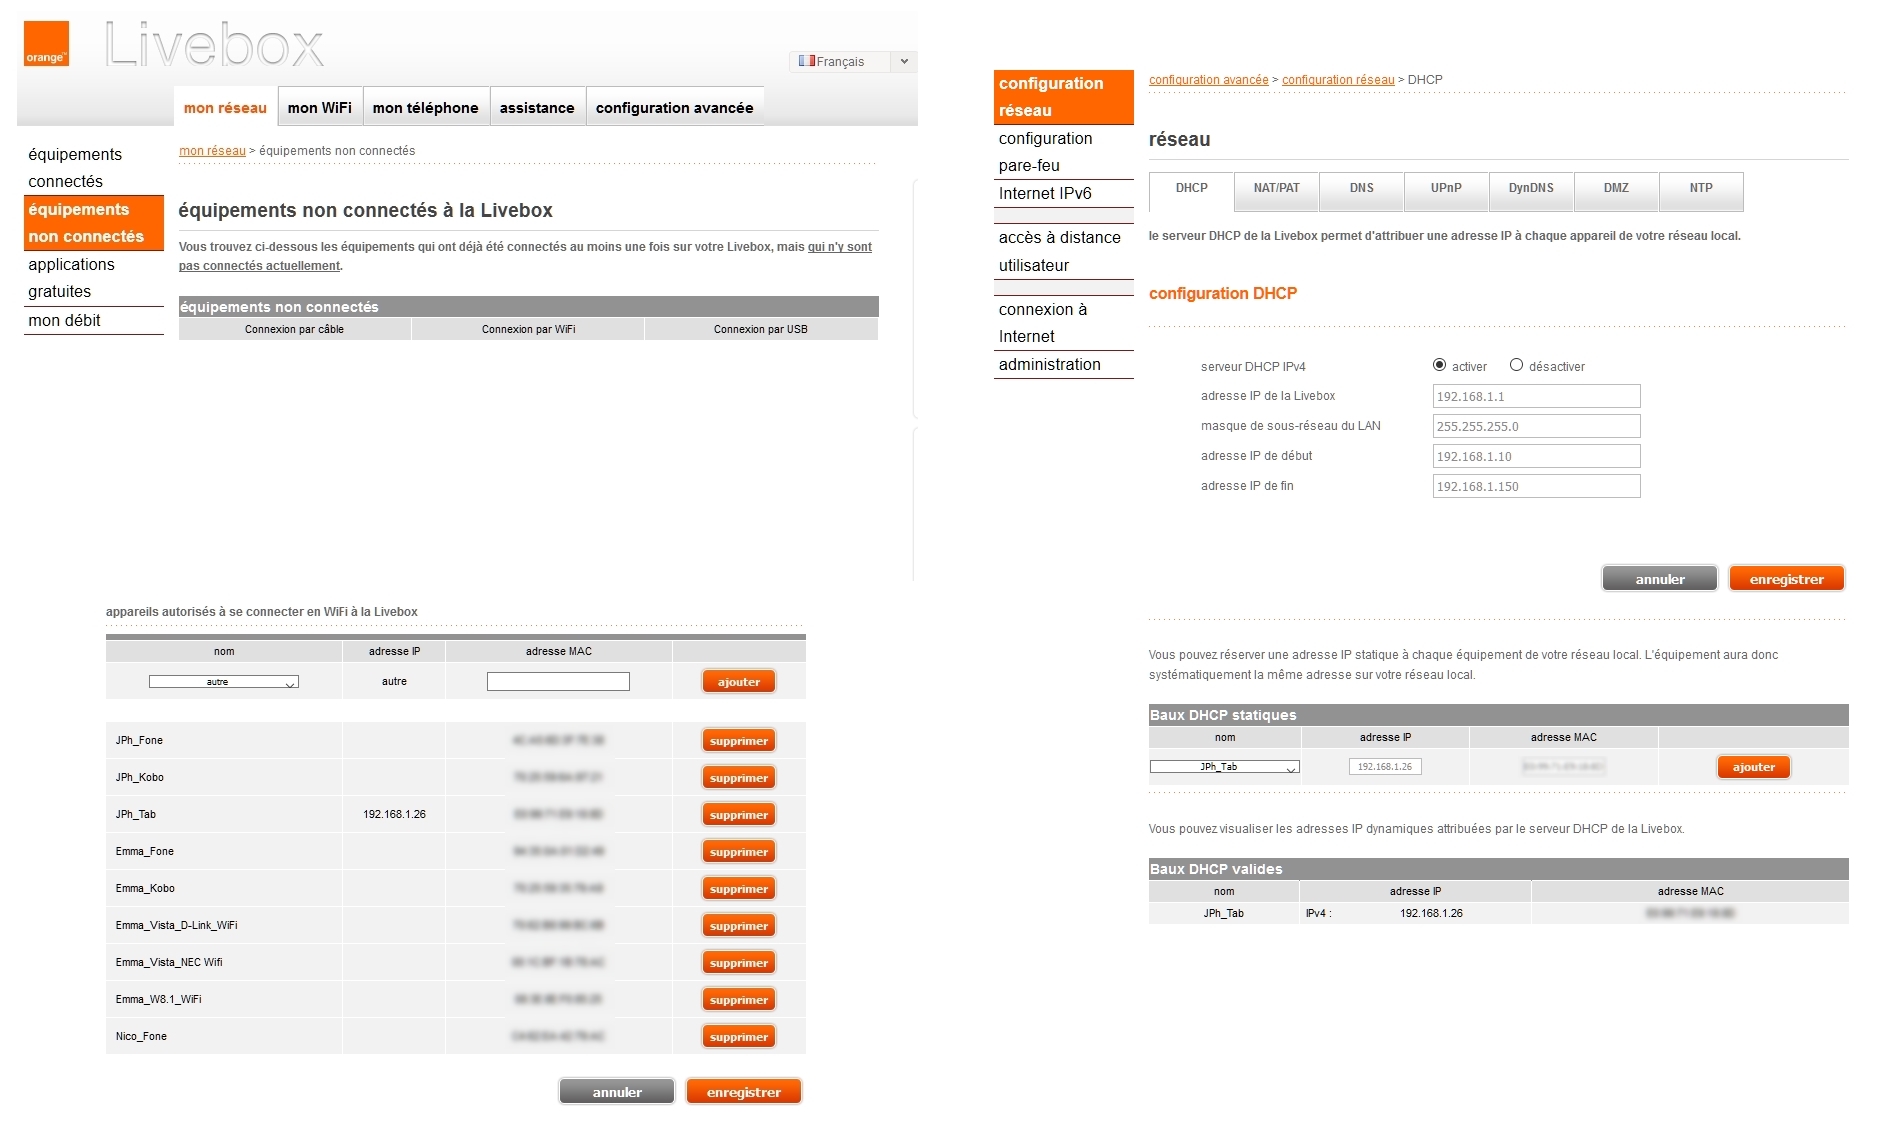Open the Français language dropdown
Screen dimensions: 1886x1134
point(852,61)
